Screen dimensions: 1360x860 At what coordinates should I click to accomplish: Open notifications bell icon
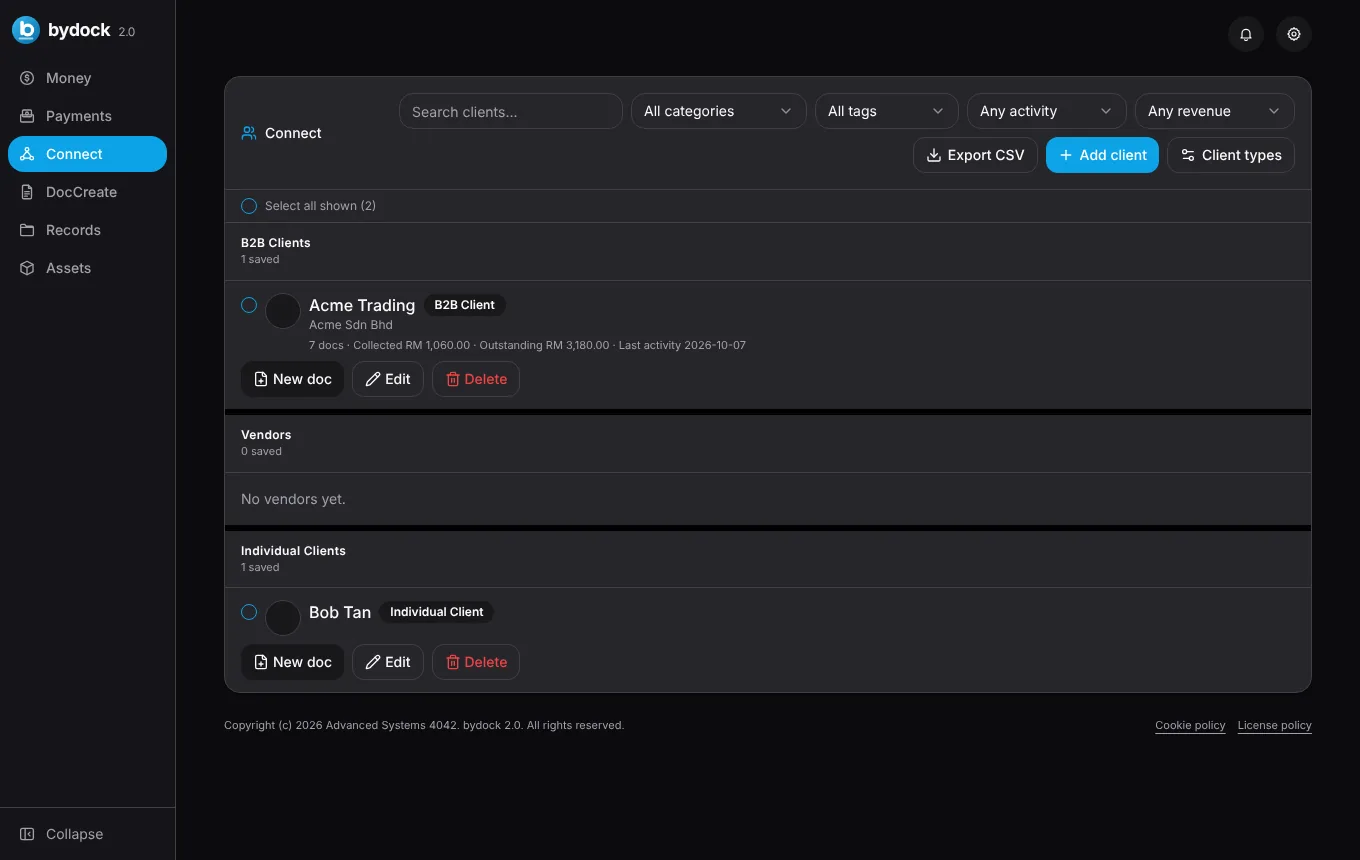pos(1246,34)
